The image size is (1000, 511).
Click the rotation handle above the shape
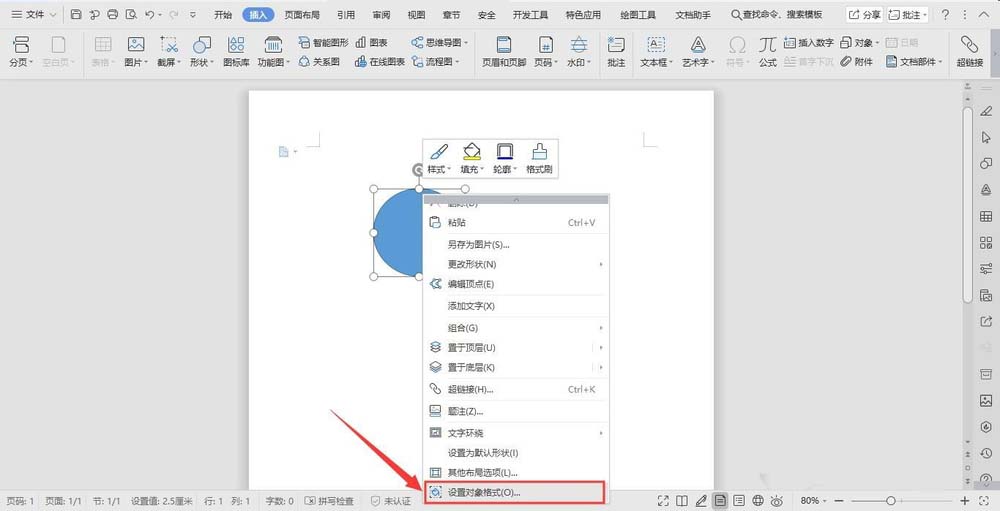[418, 170]
